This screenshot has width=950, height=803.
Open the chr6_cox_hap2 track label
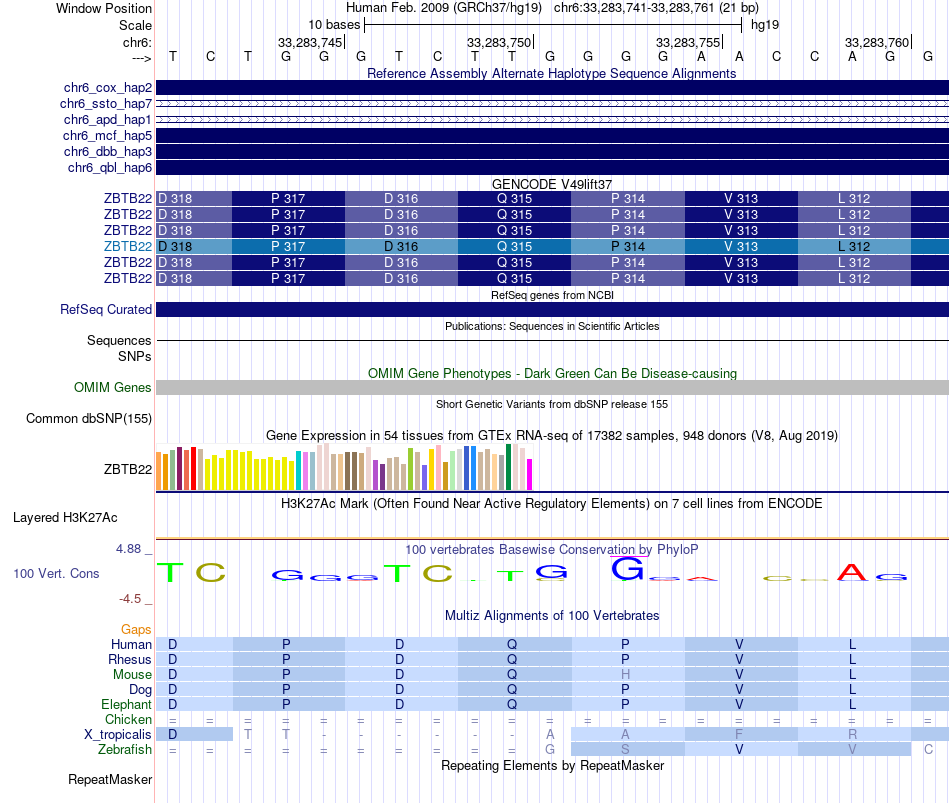(108, 88)
